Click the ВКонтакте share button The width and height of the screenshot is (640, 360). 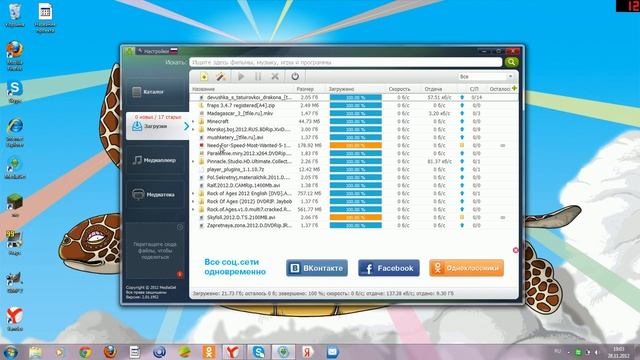tap(317, 268)
